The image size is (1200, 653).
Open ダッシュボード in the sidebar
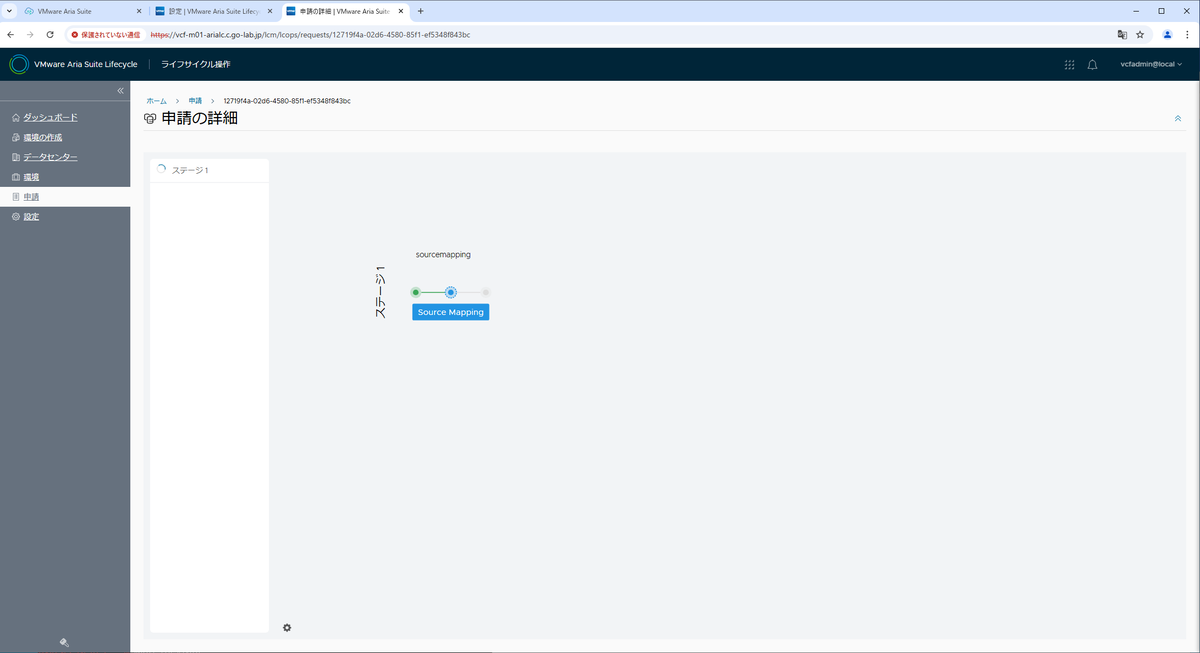coord(50,117)
